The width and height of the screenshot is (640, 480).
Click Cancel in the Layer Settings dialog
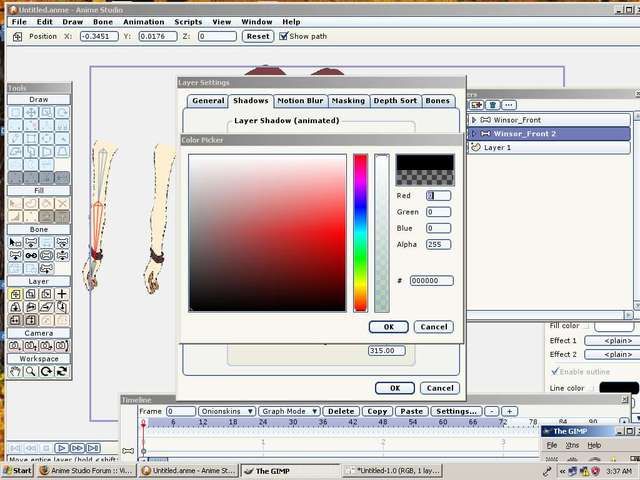pos(440,388)
